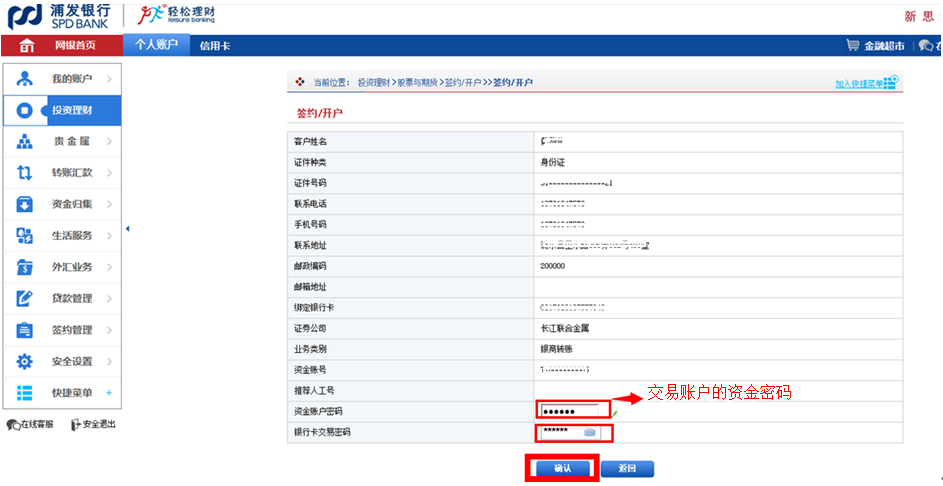Click the home icon beside 网银首页
The image size is (943, 486).
(x=27, y=46)
